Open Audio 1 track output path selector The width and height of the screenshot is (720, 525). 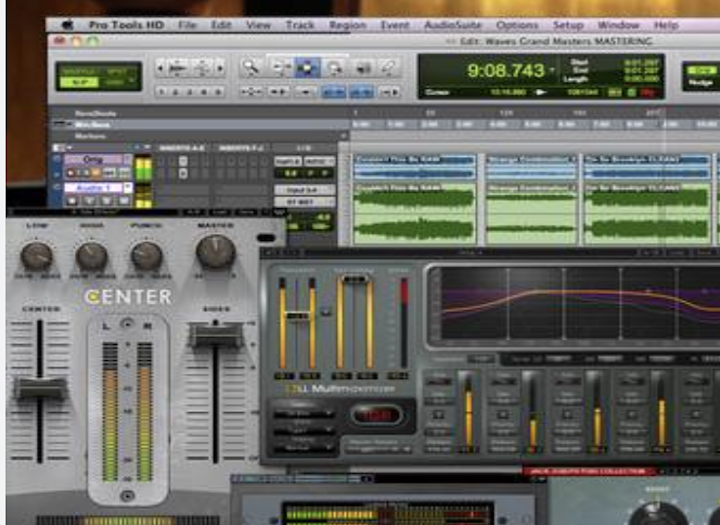point(304,202)
